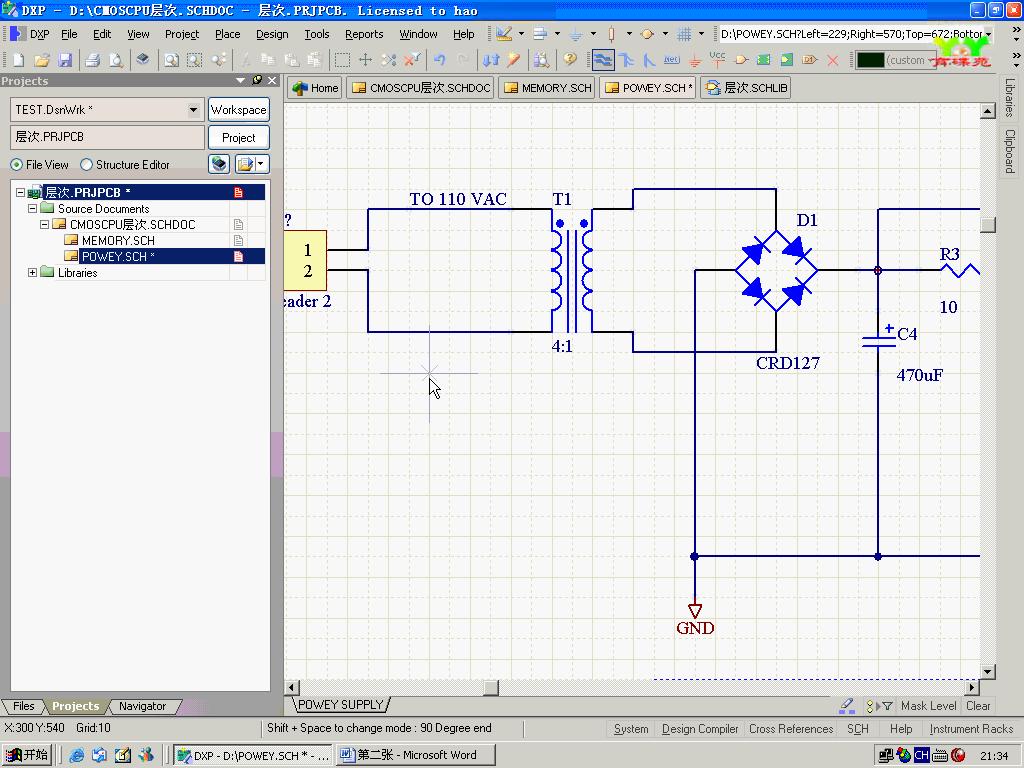This screenshot has width=1024, height=768.
Task: Switch to Microsoft Word in the taskbar
Action: 416,755
